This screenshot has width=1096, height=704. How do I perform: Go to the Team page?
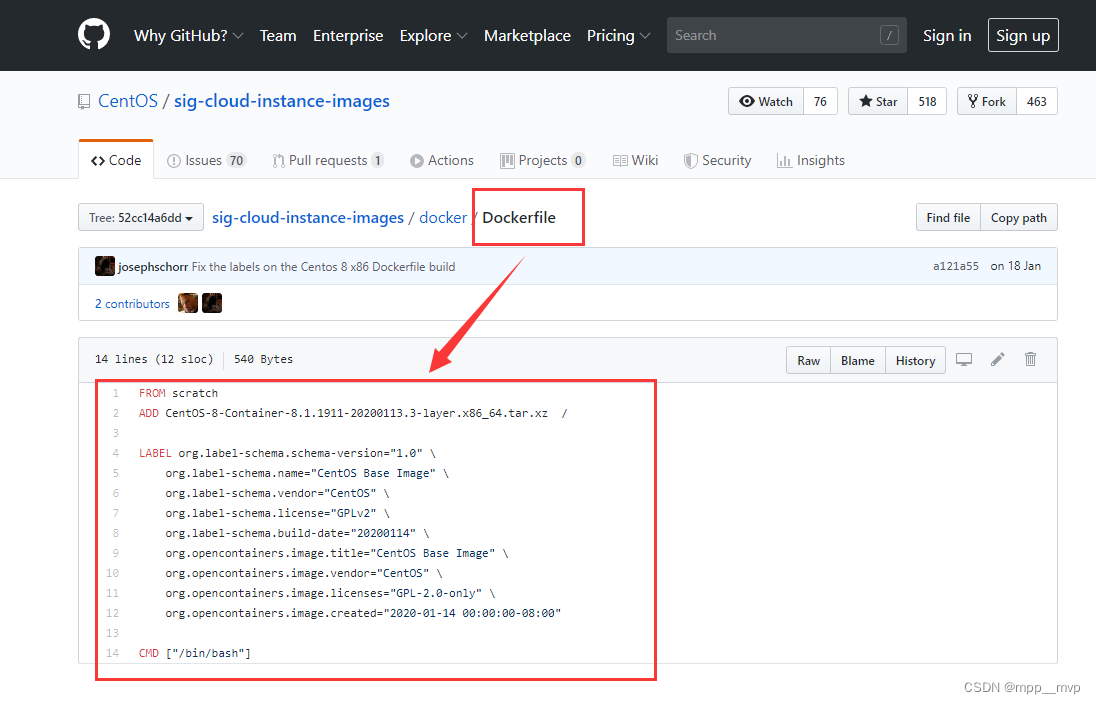(278, 36)
